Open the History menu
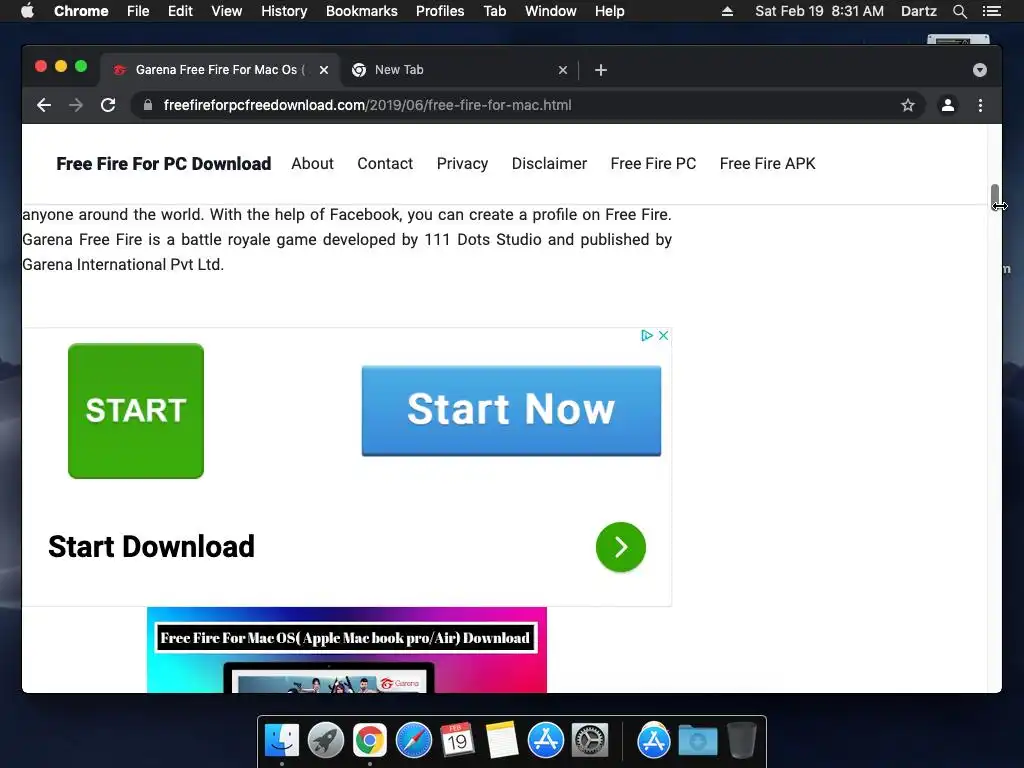The width and height of the screenshot is (1024, 768). coord(284,11)
